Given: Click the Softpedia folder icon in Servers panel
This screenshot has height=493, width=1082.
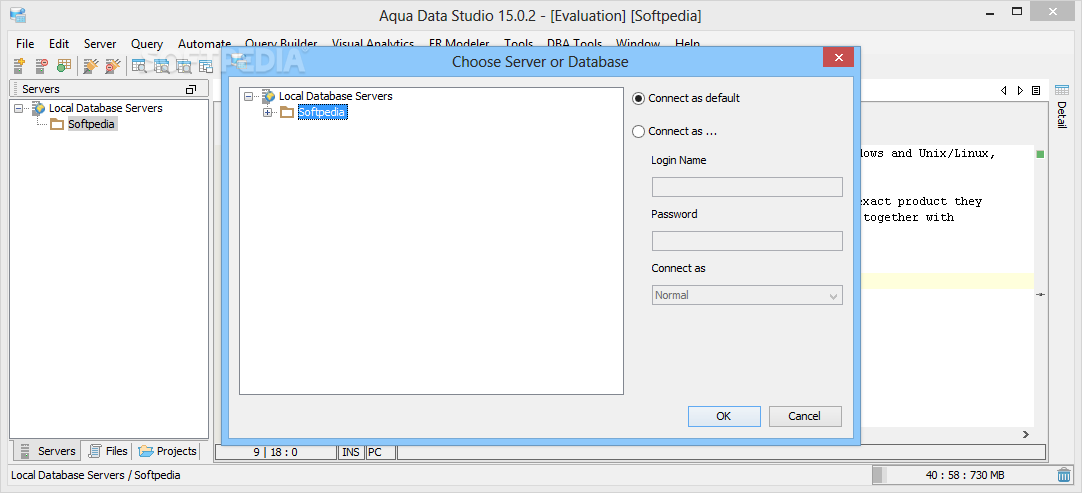Looking at the screenshot, I should click(x=57, y=124).
